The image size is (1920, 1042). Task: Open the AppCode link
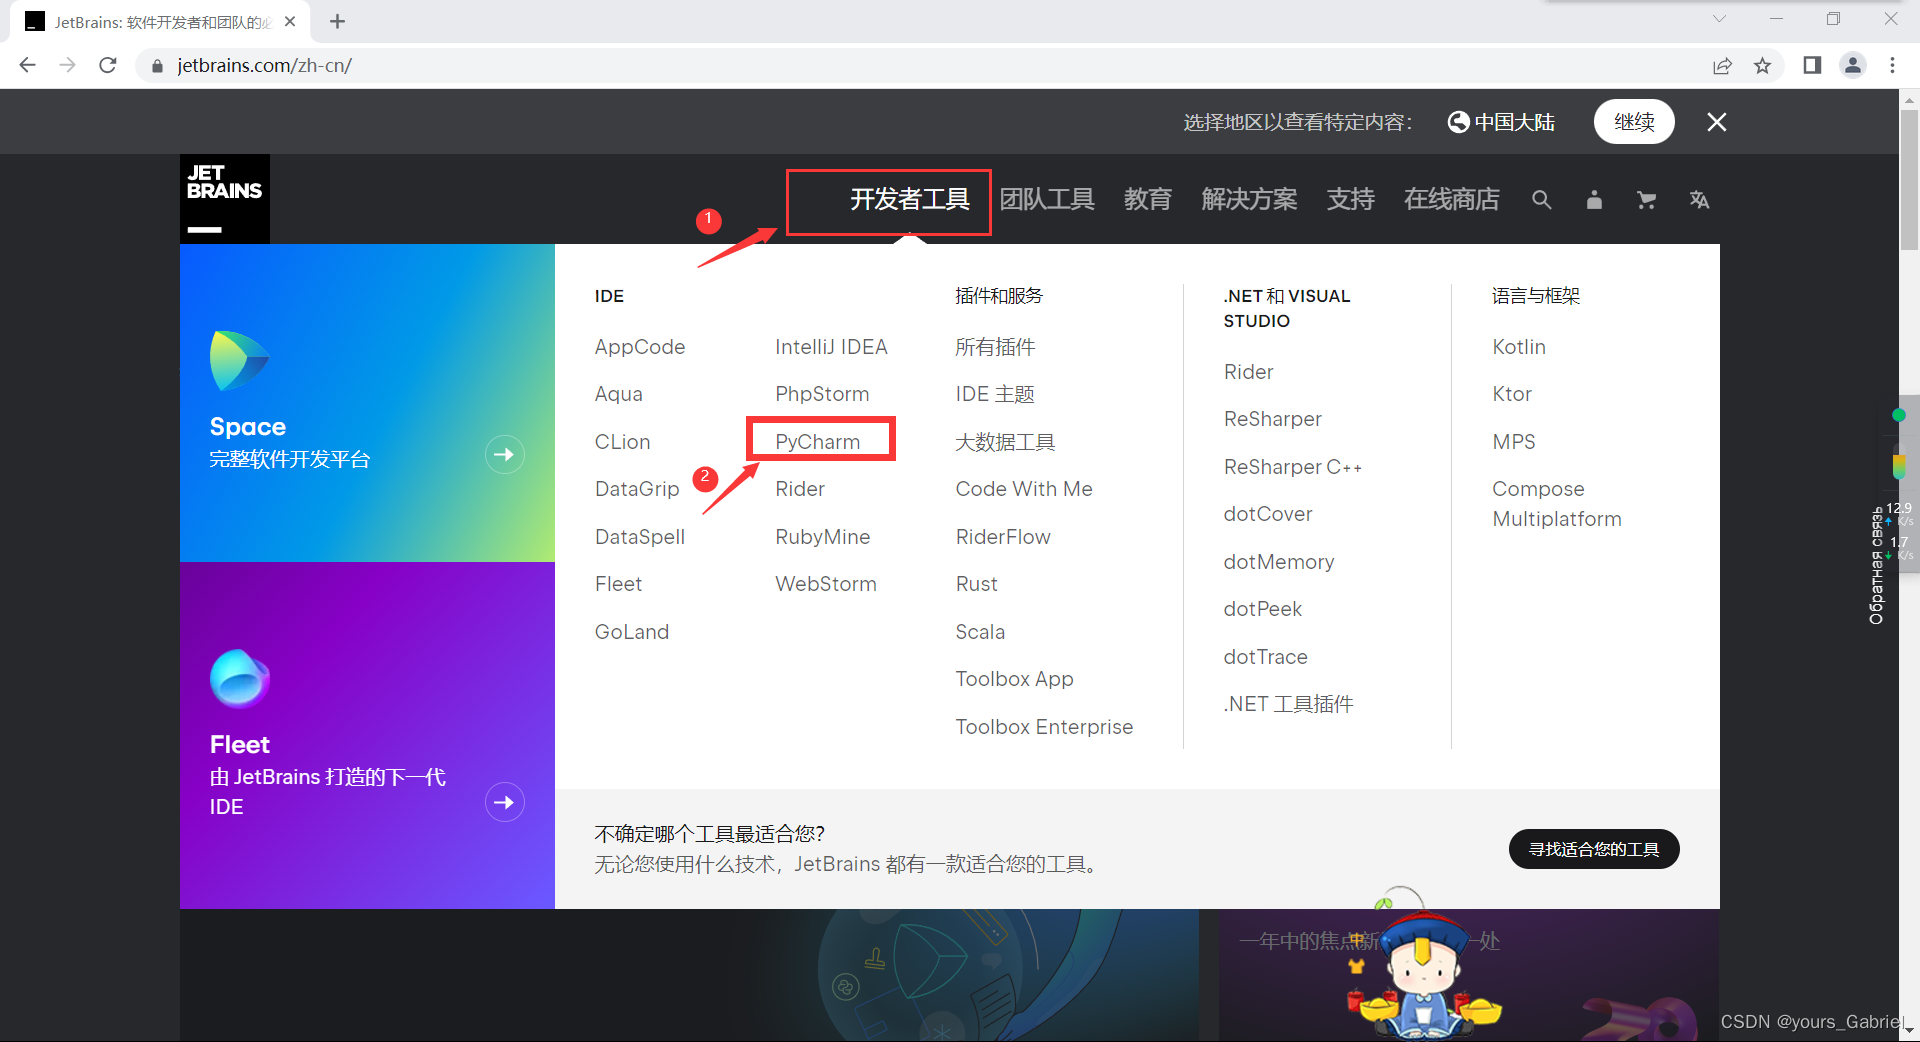tap(640, 347)
